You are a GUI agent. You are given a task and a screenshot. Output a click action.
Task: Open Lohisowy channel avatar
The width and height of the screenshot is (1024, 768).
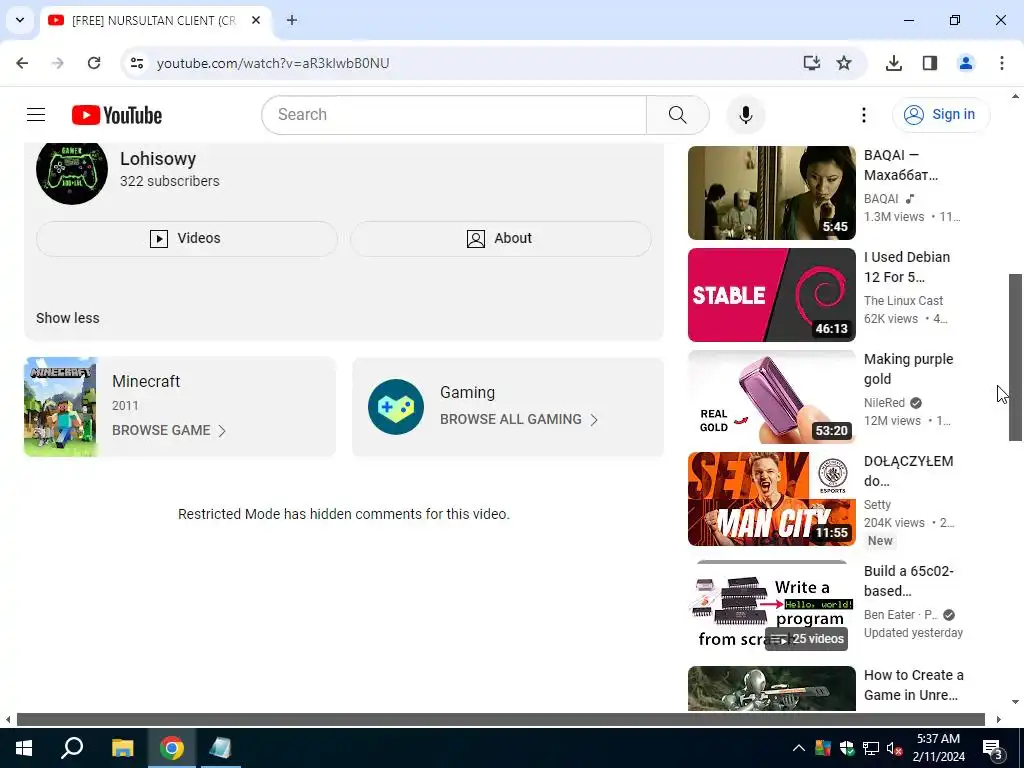[x=72, y=170]
